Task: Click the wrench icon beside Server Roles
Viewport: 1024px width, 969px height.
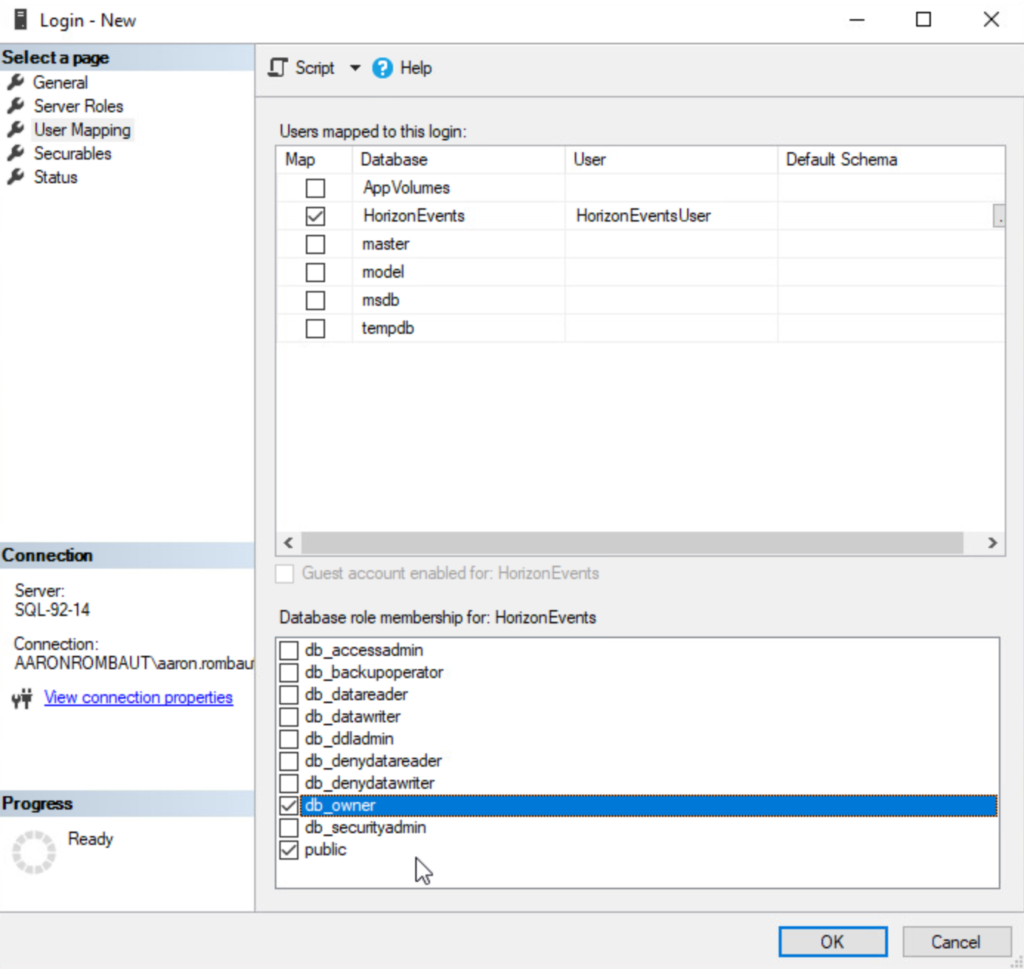Action: [15, 106]
